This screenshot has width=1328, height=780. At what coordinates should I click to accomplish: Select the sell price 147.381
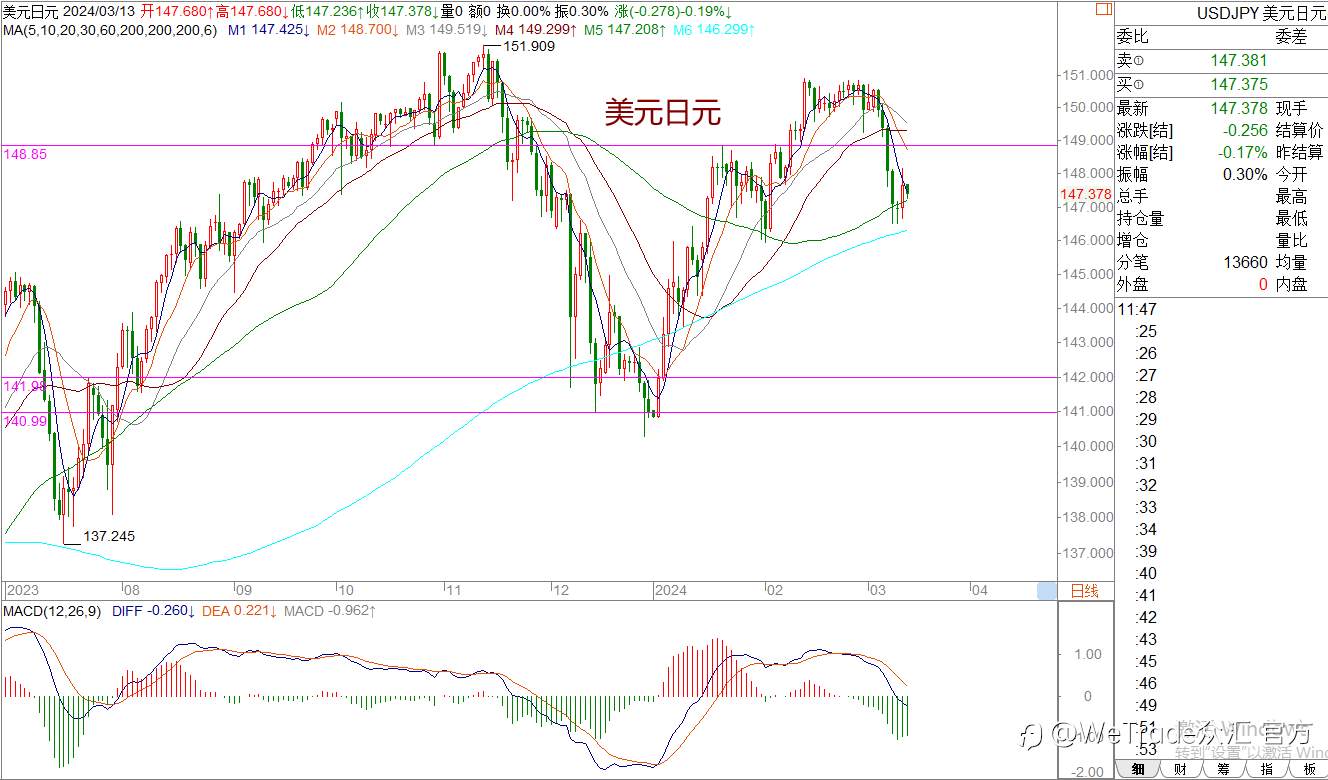tap(1239, 61)
